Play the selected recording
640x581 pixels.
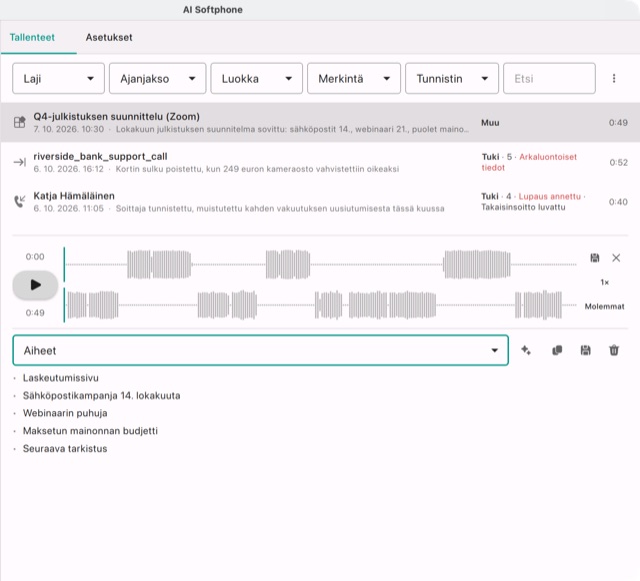[x=36, y=285]
